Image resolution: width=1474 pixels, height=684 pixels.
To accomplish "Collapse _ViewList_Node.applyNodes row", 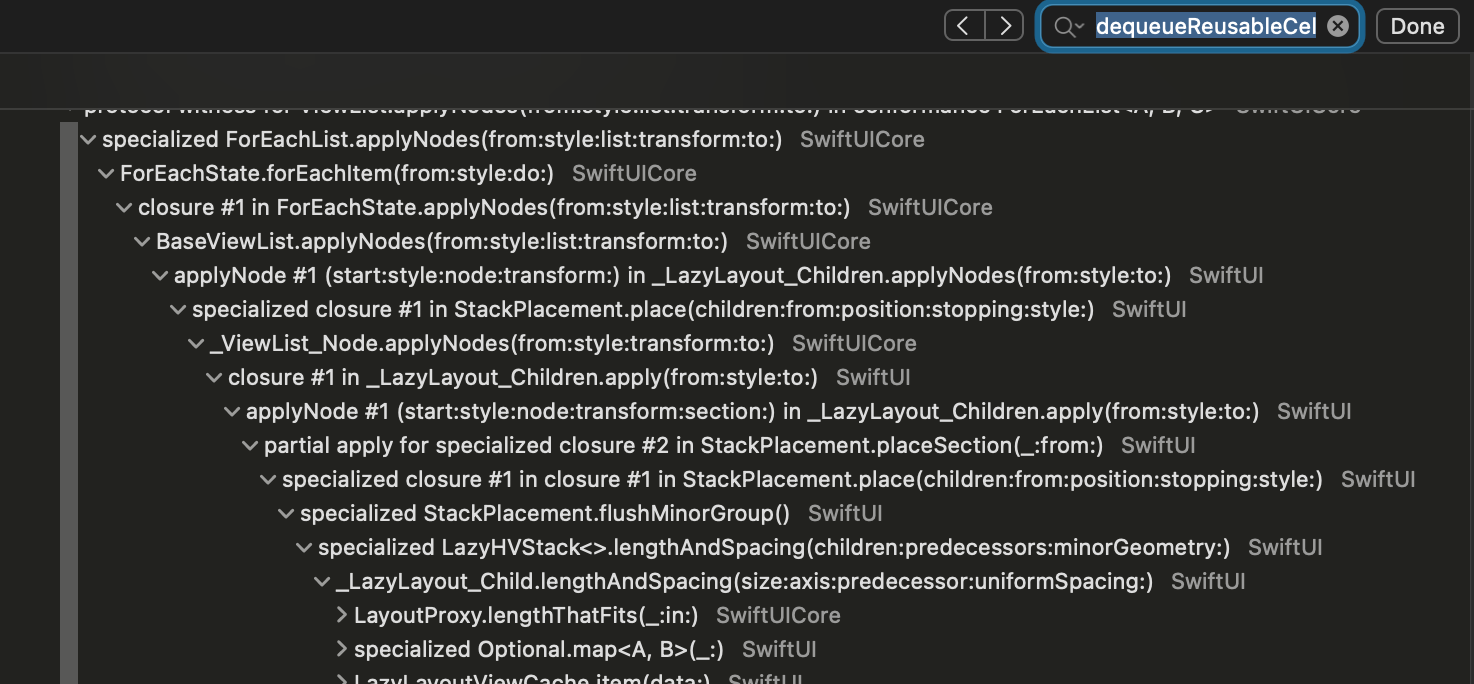I will (x=196, y=344).
